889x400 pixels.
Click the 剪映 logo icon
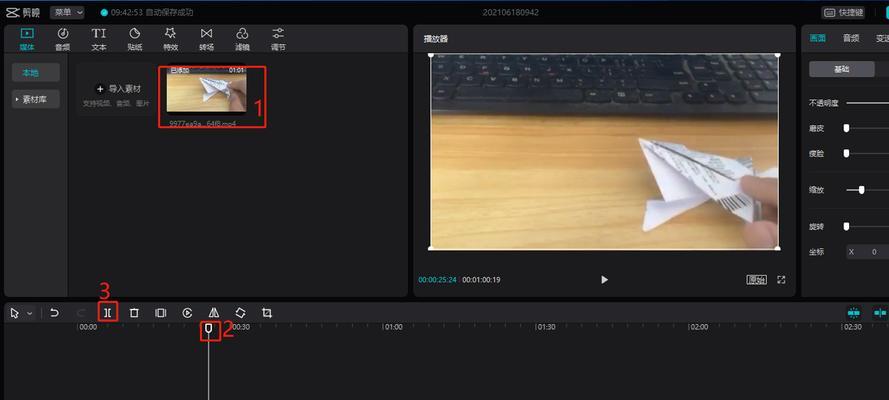[12, 12]
